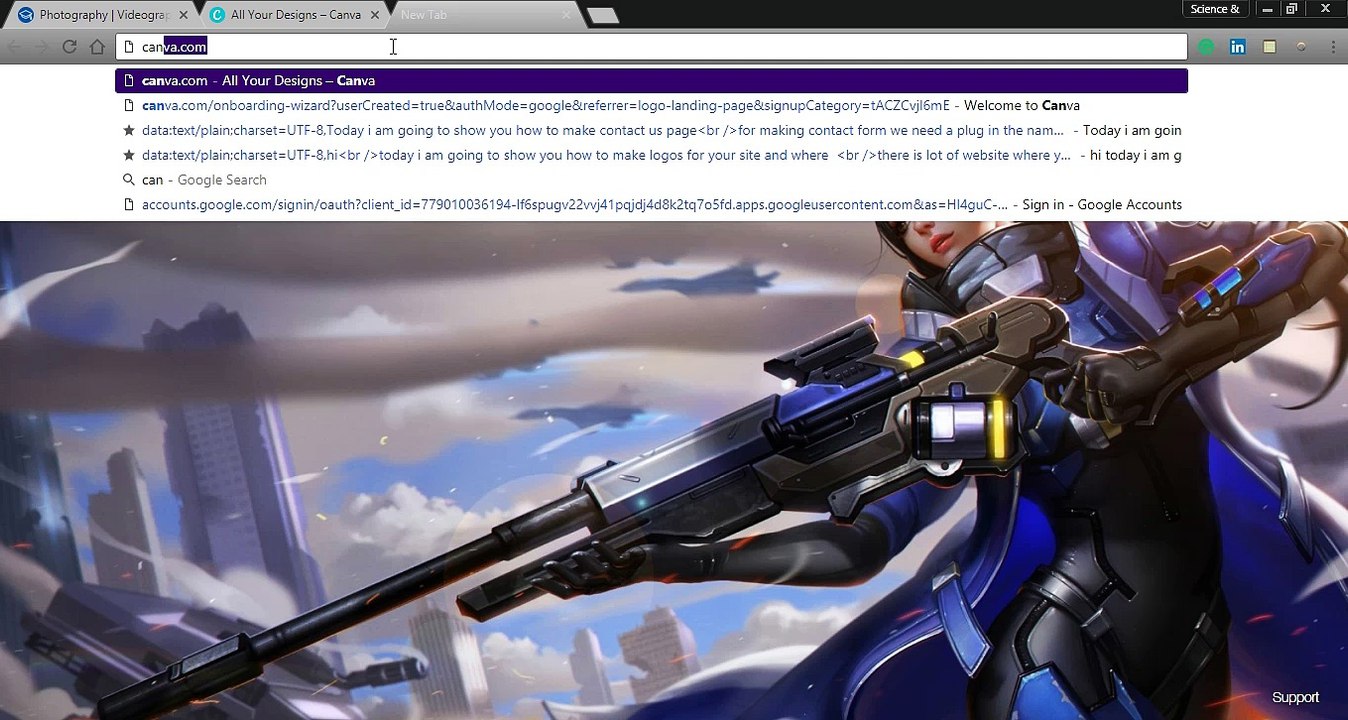This screenshot has width=1348, height=720.
Task: Click the Support link
Action: point(1295,697)
